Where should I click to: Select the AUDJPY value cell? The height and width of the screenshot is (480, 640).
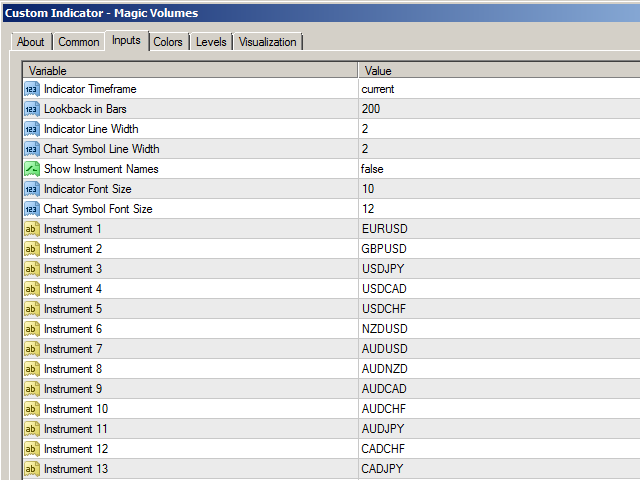(499, 429)
